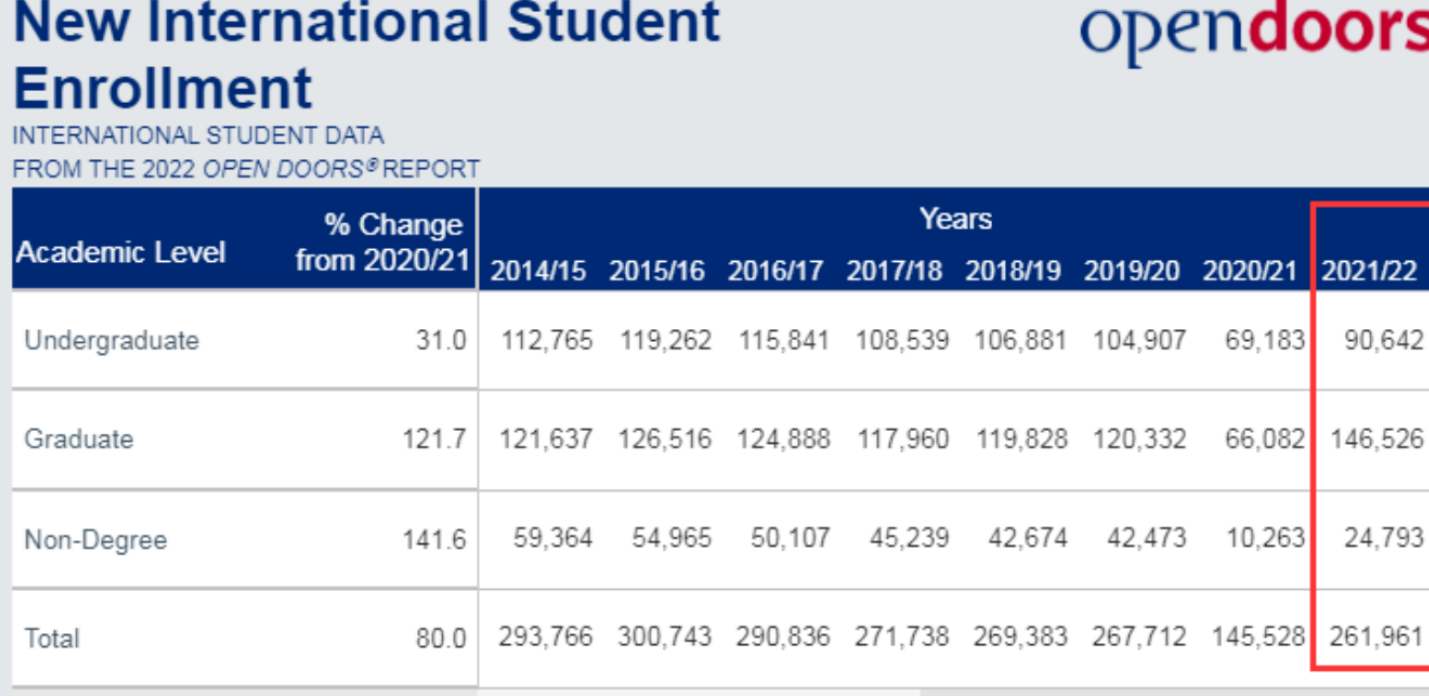
Task: Click the 2016/17 year column header
Action: [x=776, y=271]
